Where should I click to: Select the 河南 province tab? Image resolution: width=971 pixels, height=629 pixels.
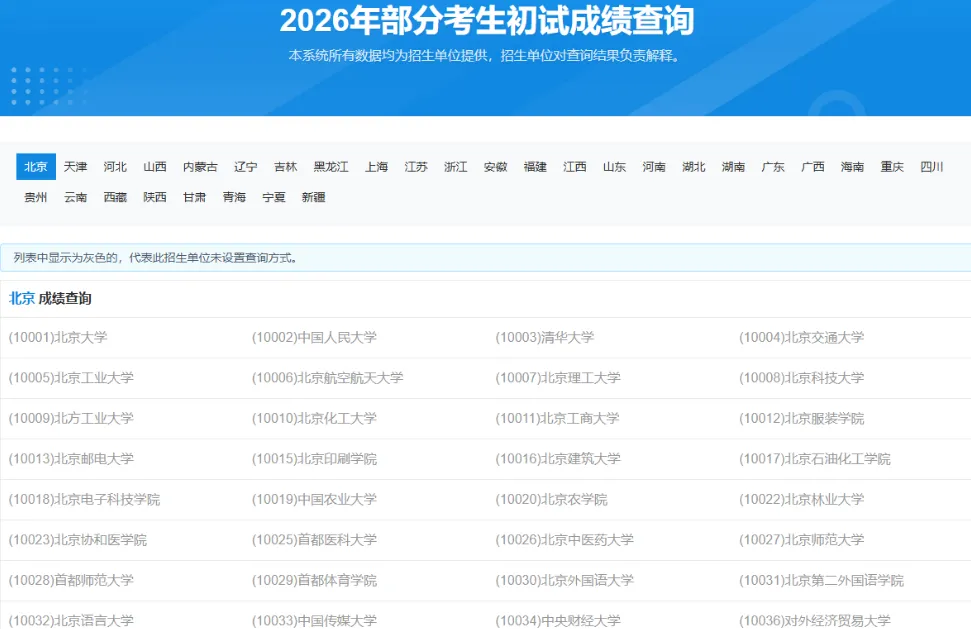[654, 167]
